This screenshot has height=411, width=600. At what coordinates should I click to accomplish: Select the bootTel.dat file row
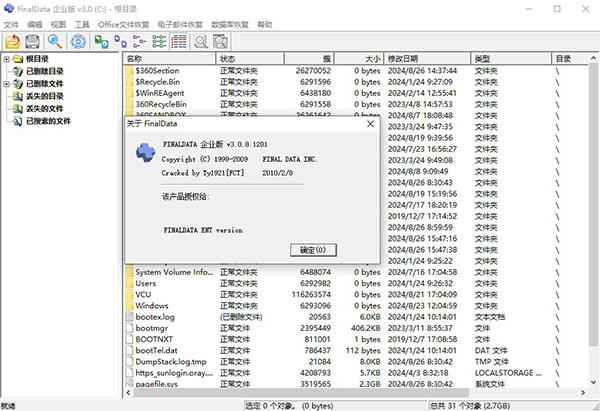pos(356,350)
